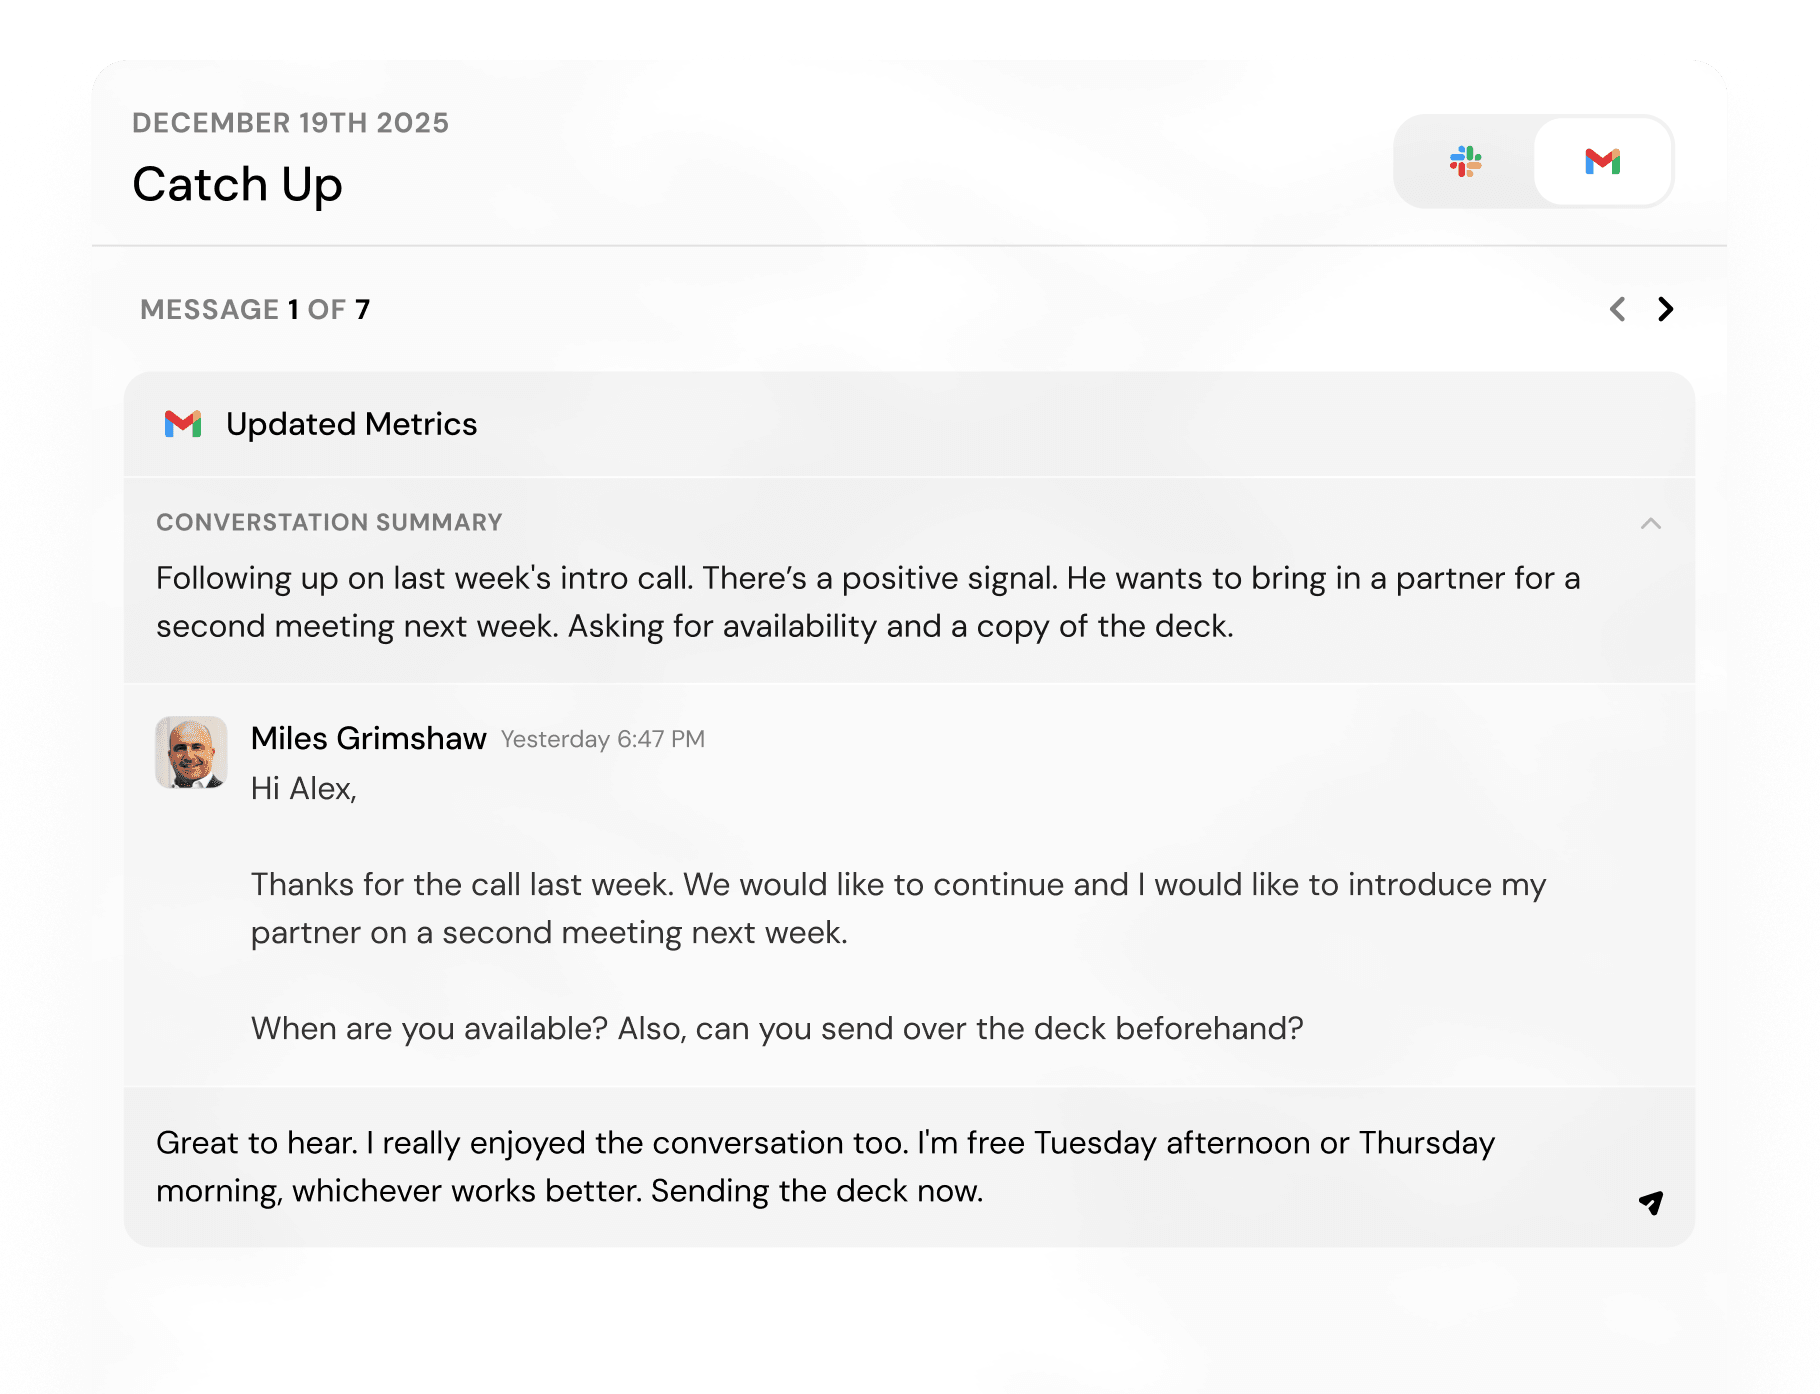1820x1394 pixels.
Task: Switch to the Slack source tab
Action: 1465,162
